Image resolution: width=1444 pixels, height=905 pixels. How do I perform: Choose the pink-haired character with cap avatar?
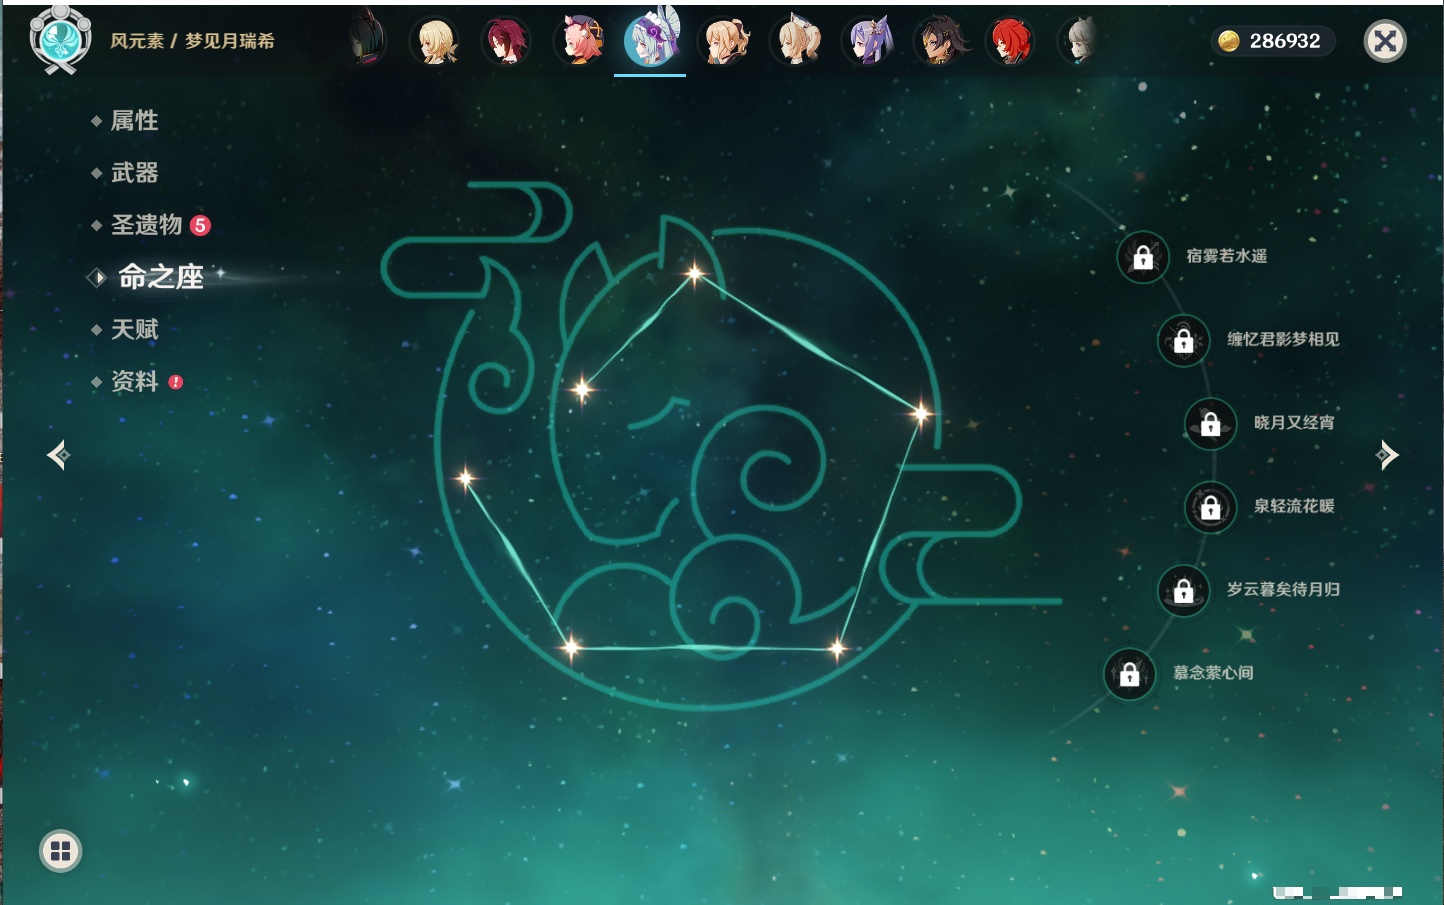point(579,41)
